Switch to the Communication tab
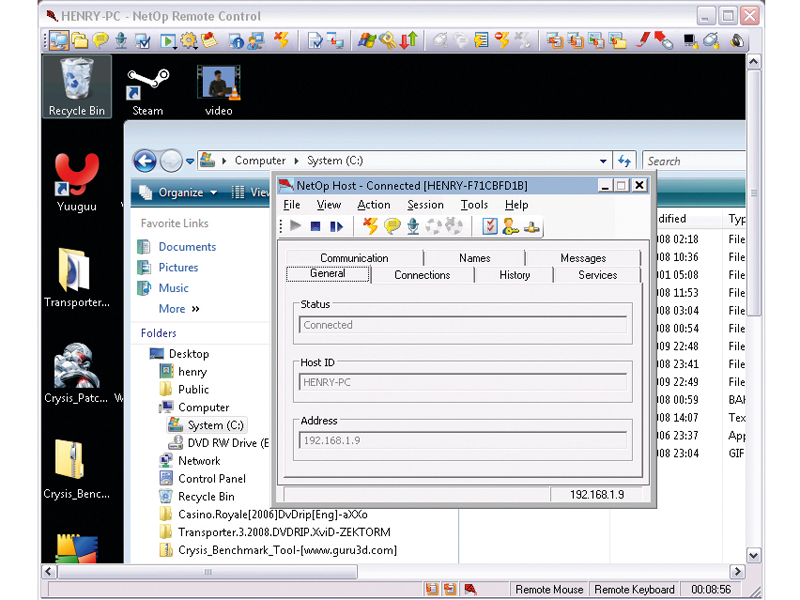The width and height of the screenshot is (800, 600). point(354,258)
